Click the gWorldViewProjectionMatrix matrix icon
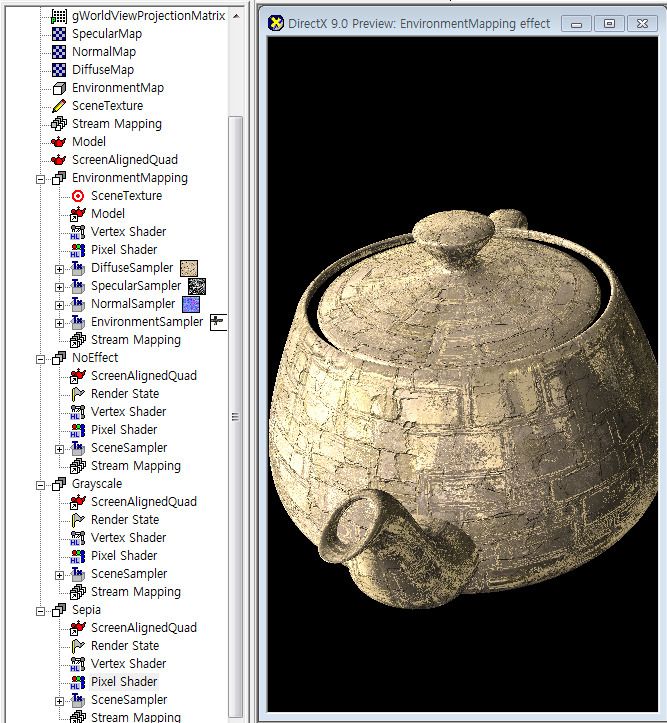 pos(59,16)
